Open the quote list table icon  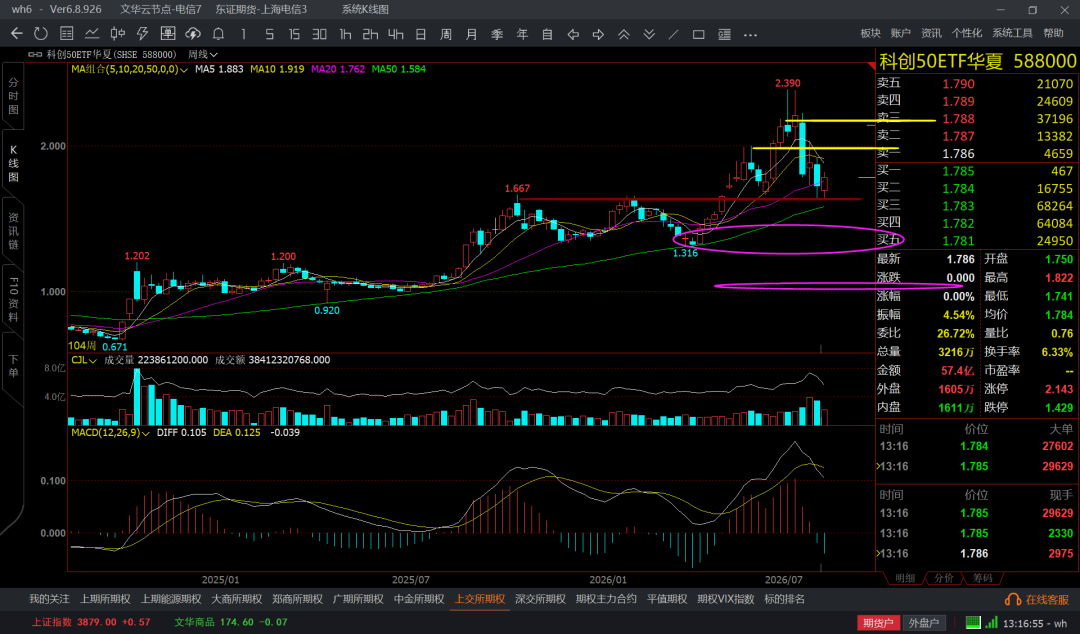67,34
